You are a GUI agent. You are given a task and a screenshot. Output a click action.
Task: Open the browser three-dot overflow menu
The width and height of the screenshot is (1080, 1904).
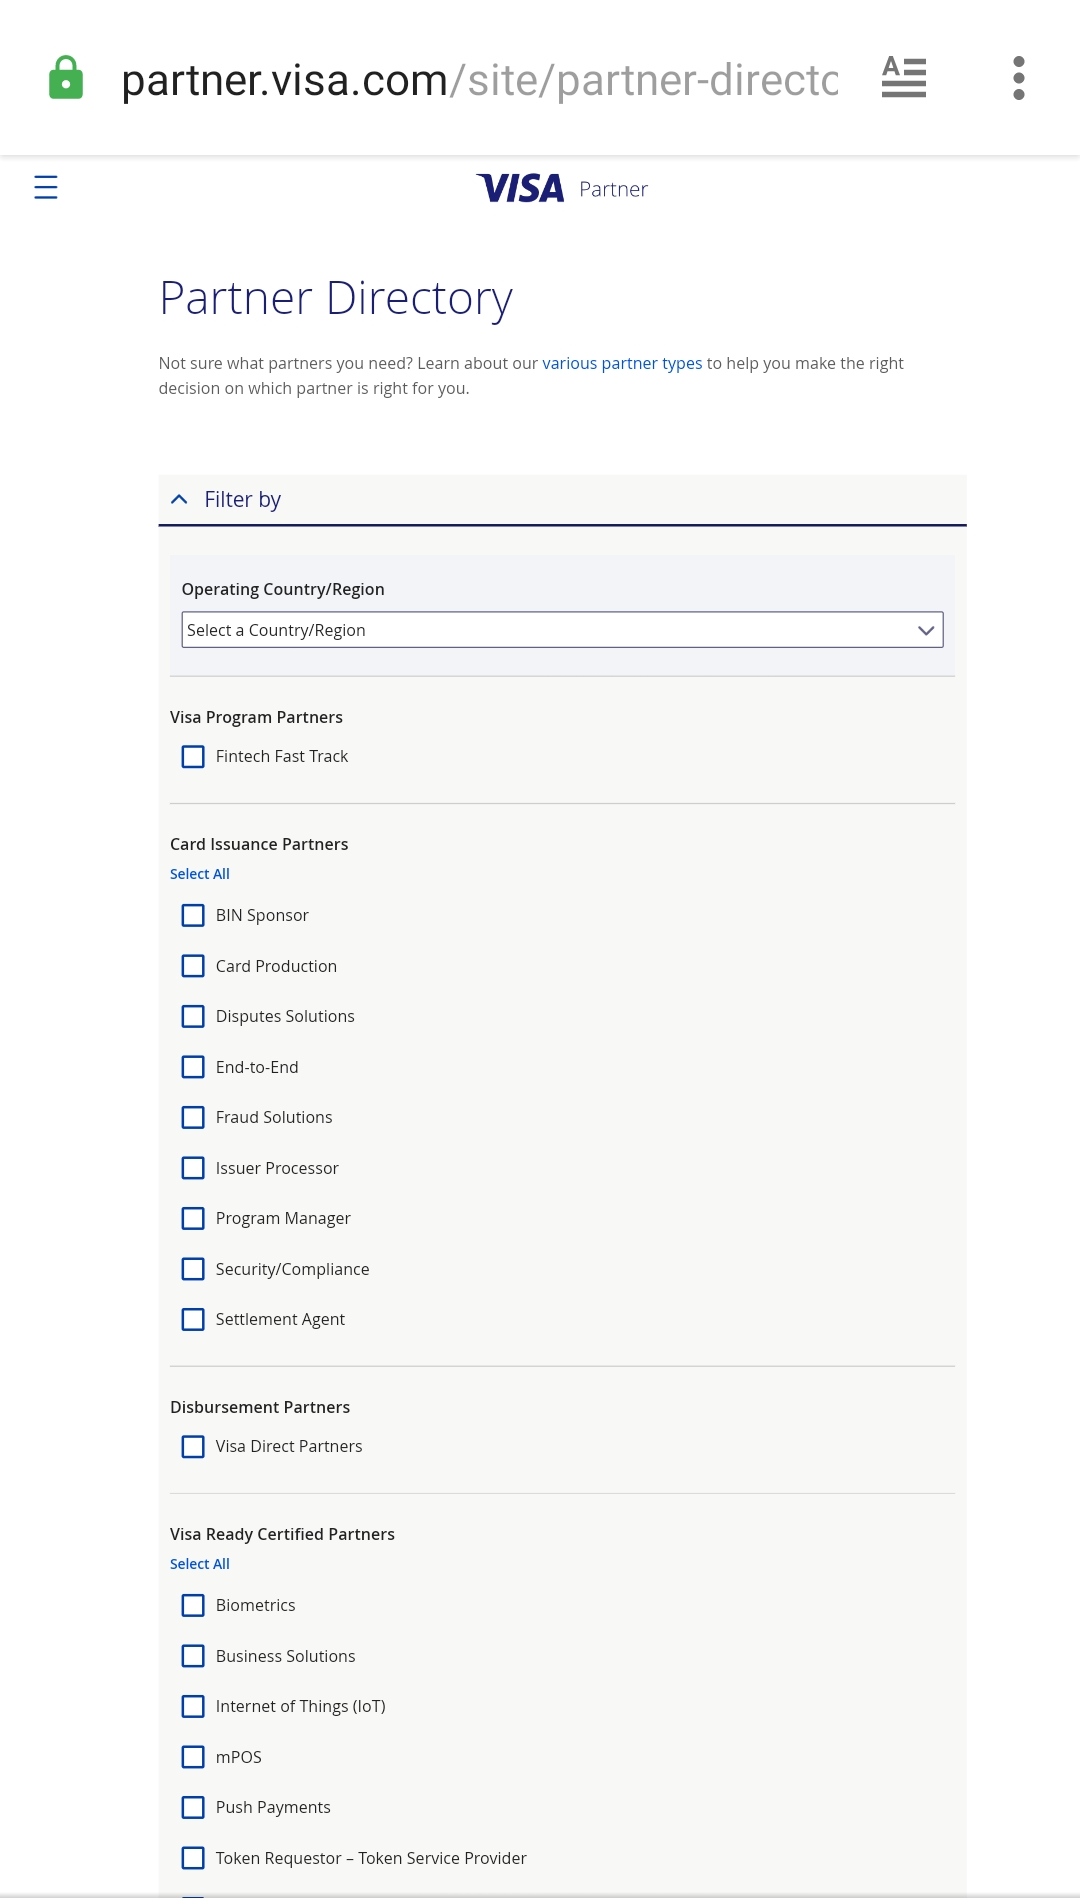(1018, 78)
